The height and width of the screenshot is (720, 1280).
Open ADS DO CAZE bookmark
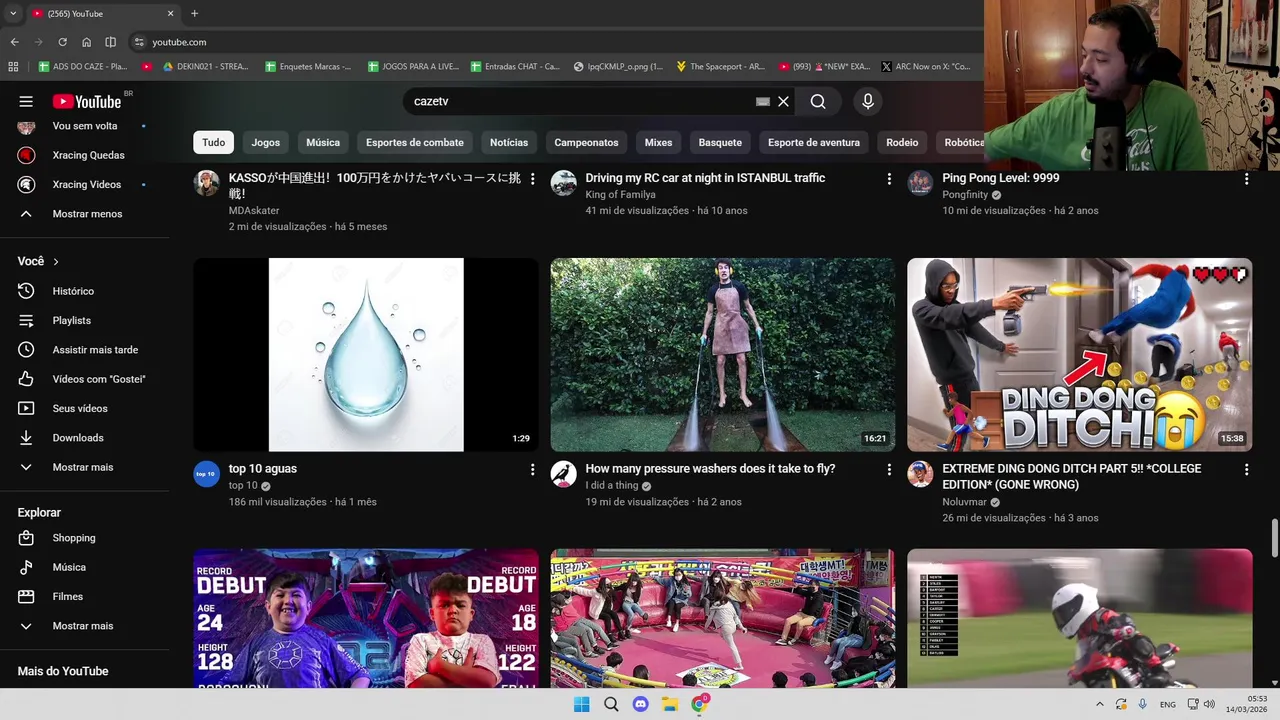(x=83, y=67)
